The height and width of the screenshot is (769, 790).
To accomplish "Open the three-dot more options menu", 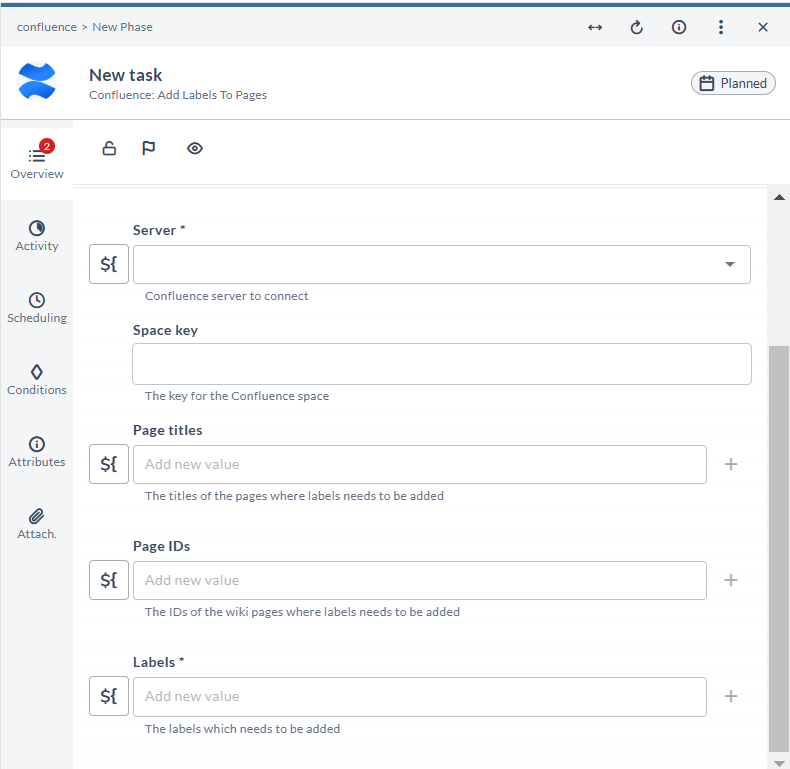I will [x=721, y=28].
